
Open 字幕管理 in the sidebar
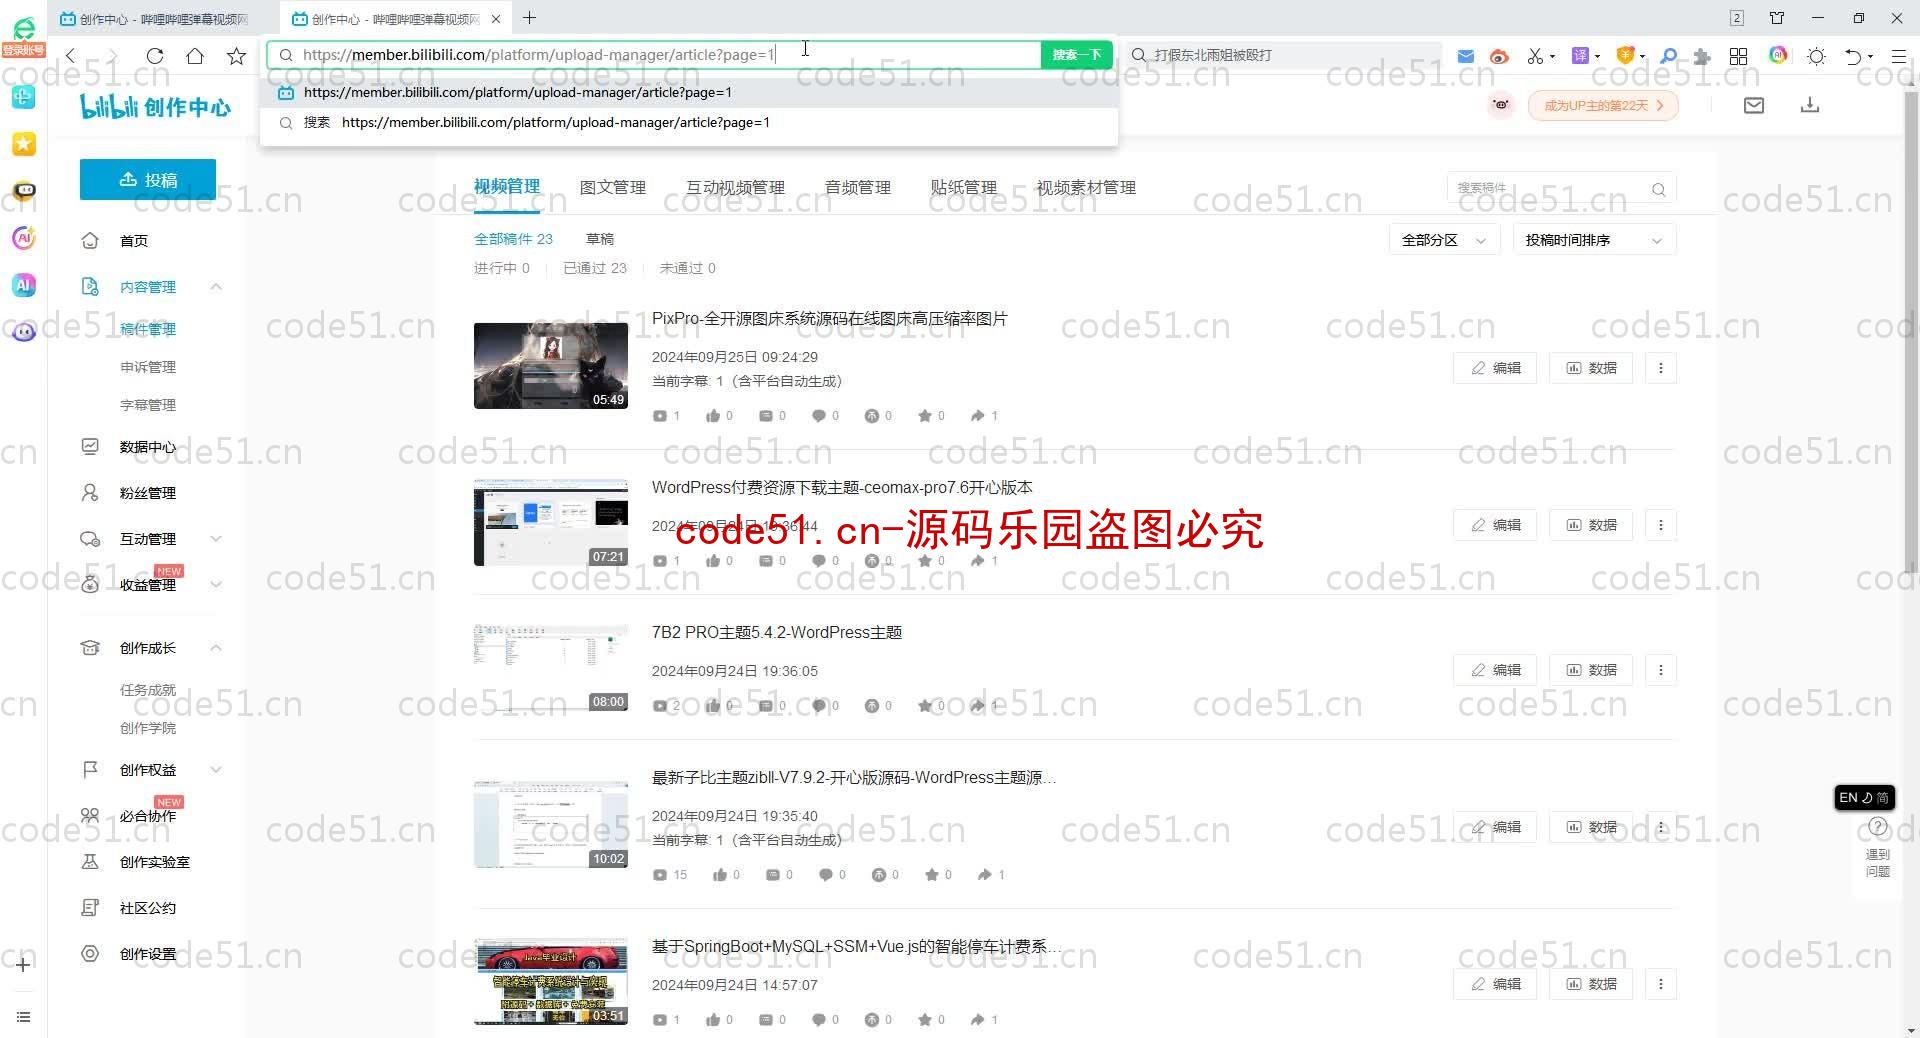pyautogui.click(x=148, y=405)
